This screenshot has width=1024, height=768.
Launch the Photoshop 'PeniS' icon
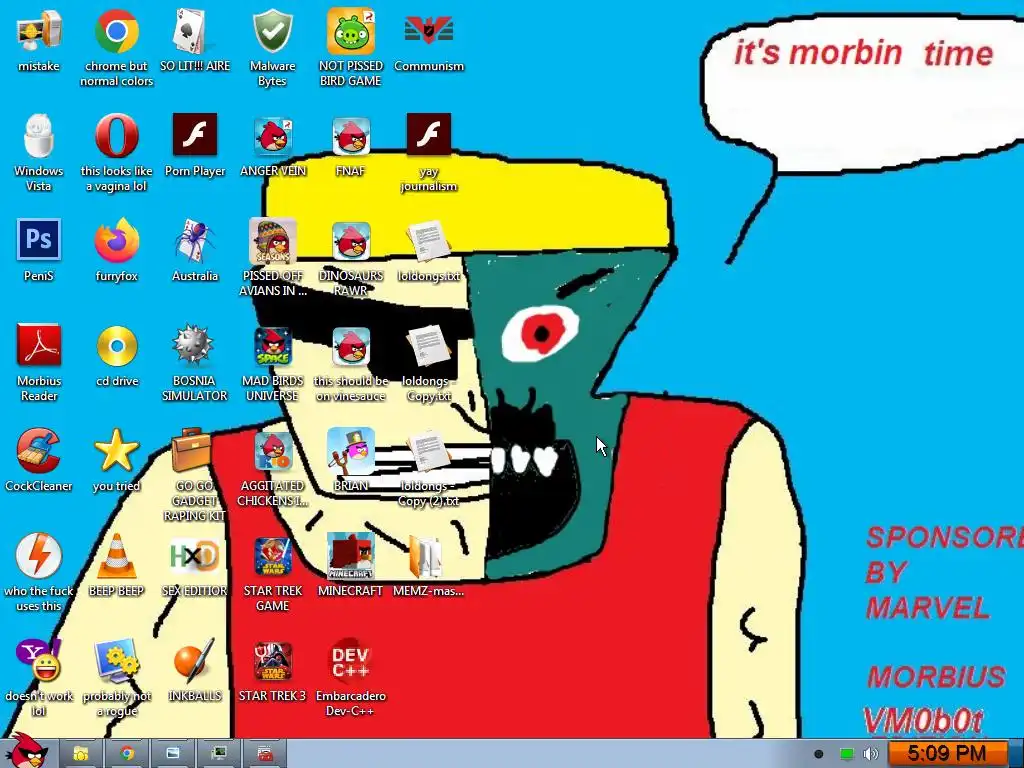(x=39, y=240)
